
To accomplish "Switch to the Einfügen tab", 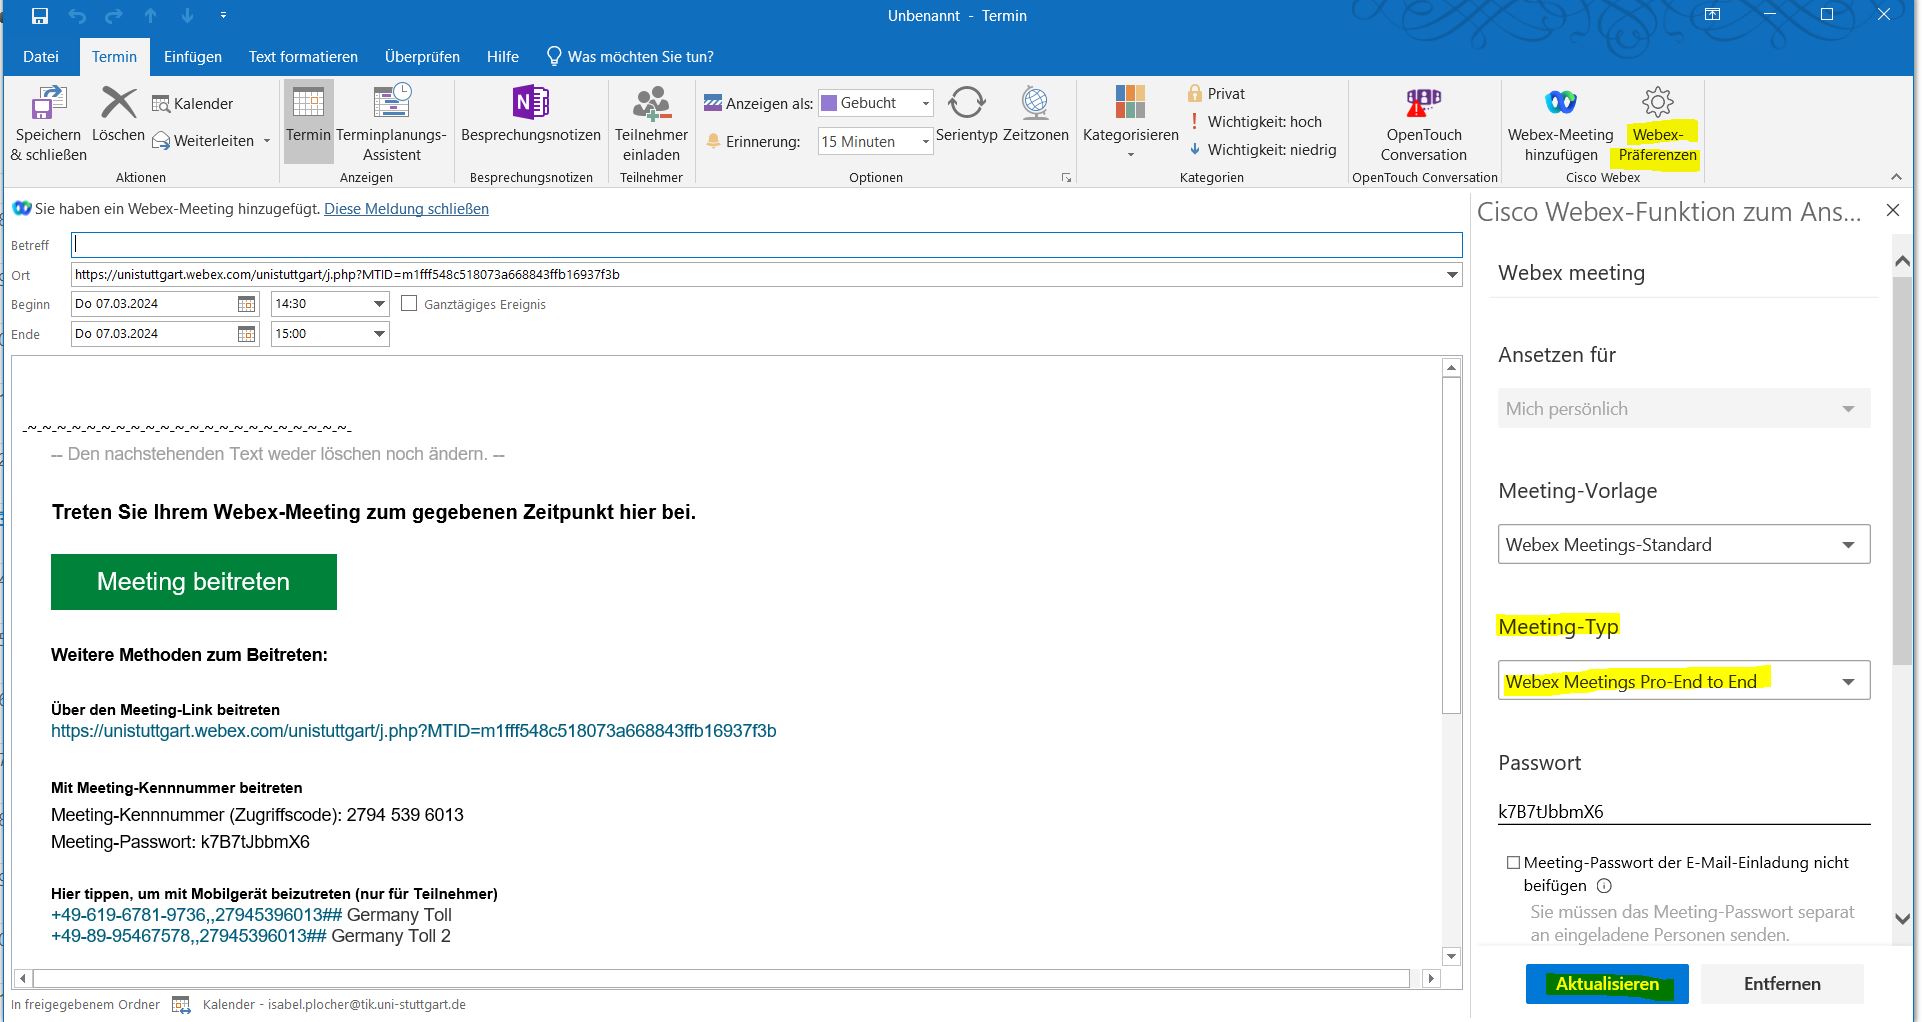I will click(193, 57).
